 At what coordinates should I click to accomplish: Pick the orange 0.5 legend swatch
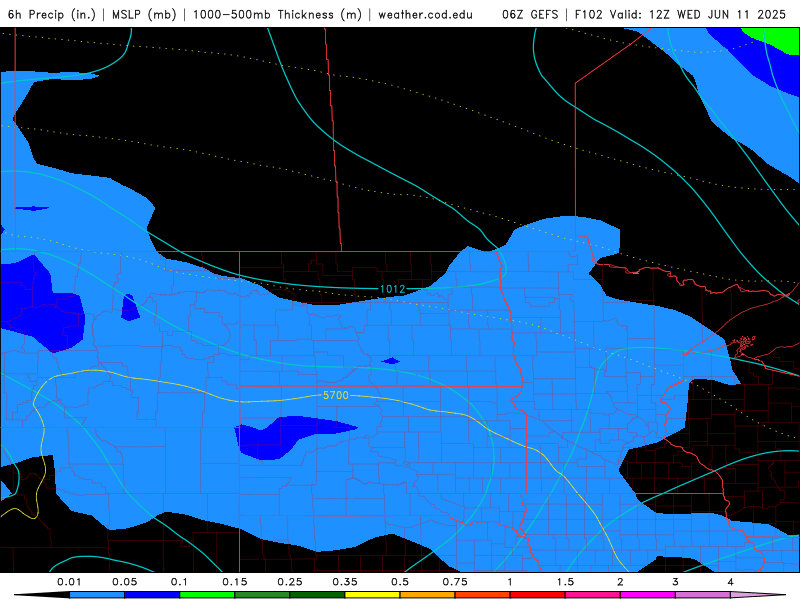pyautogui.click(x=428, y=595)
